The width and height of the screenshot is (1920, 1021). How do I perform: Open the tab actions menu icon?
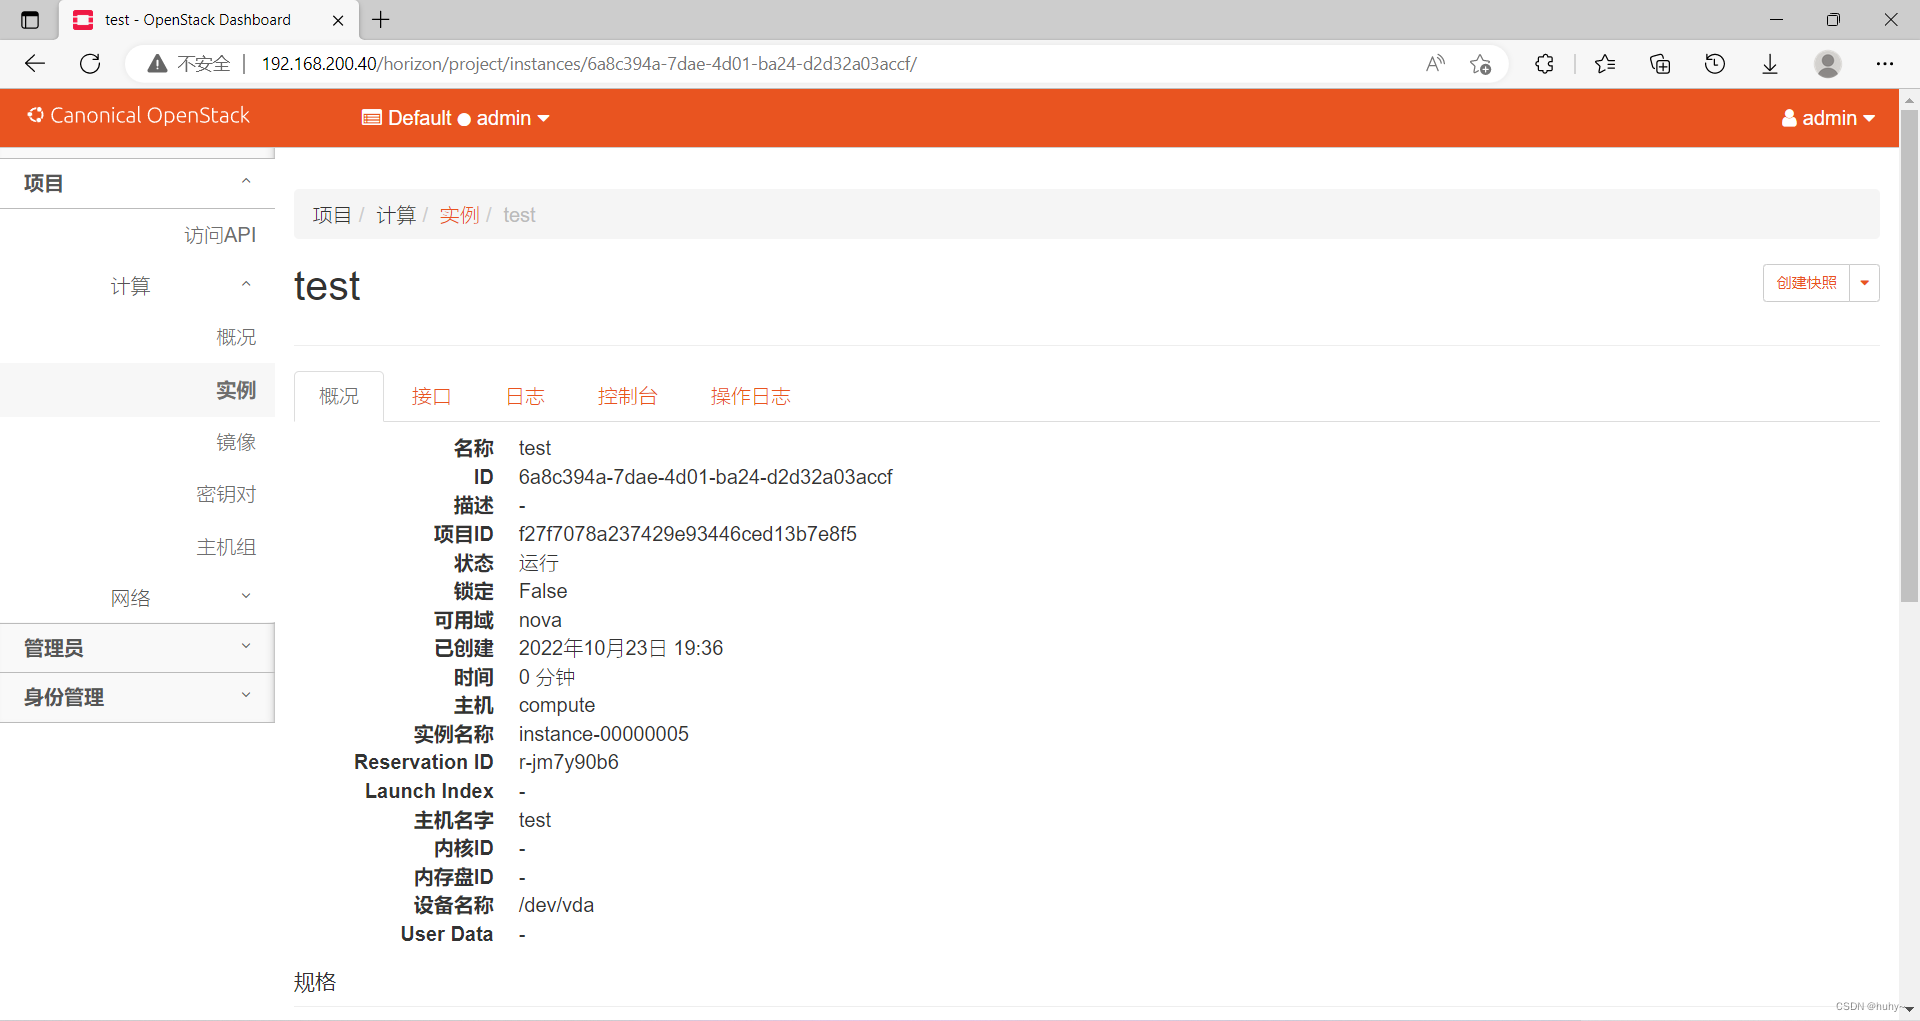(30, 20)
